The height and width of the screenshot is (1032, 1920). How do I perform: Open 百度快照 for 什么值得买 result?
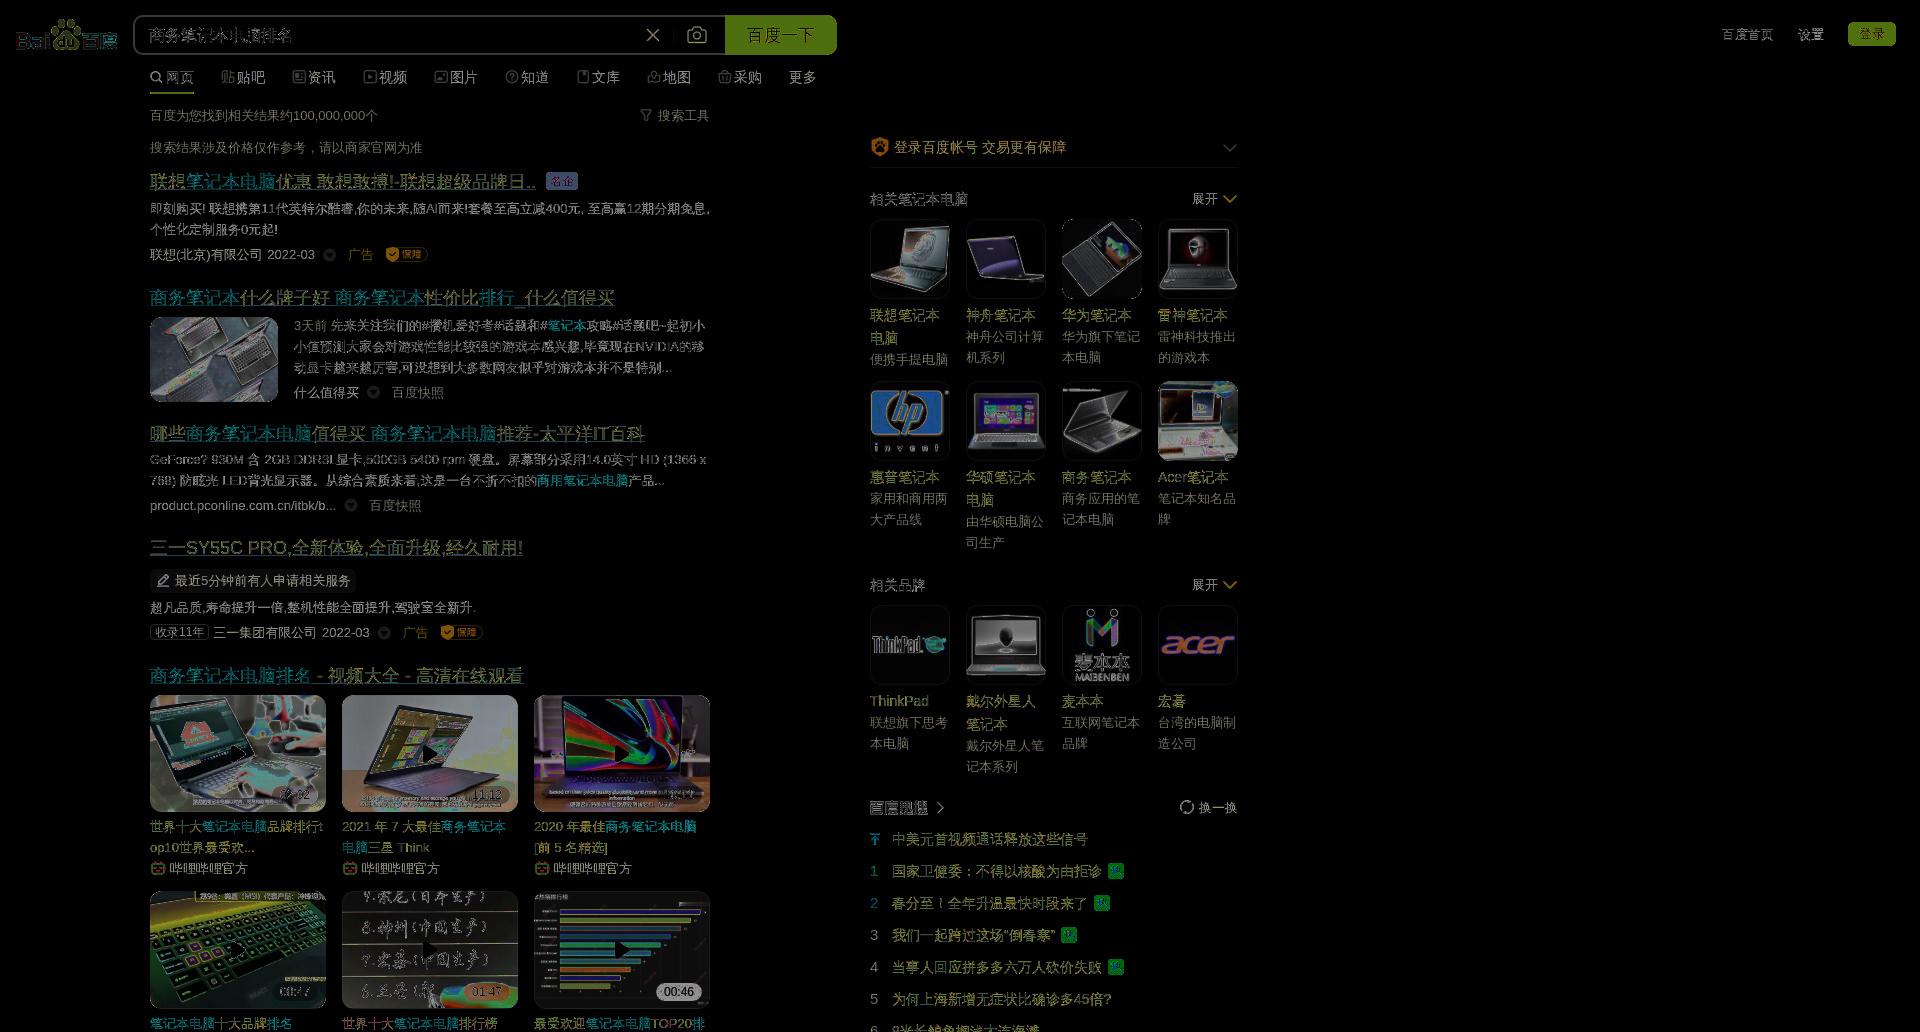tap(418, 393)
